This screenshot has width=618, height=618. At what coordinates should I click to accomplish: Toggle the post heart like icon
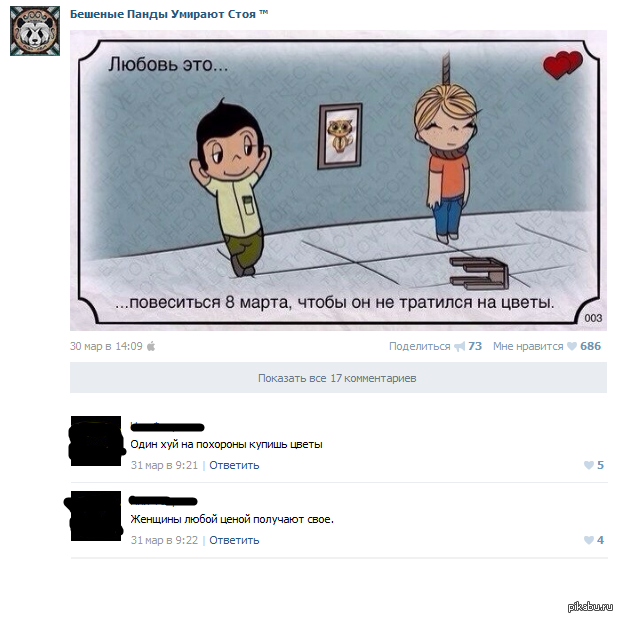click(x=572, y=346)
